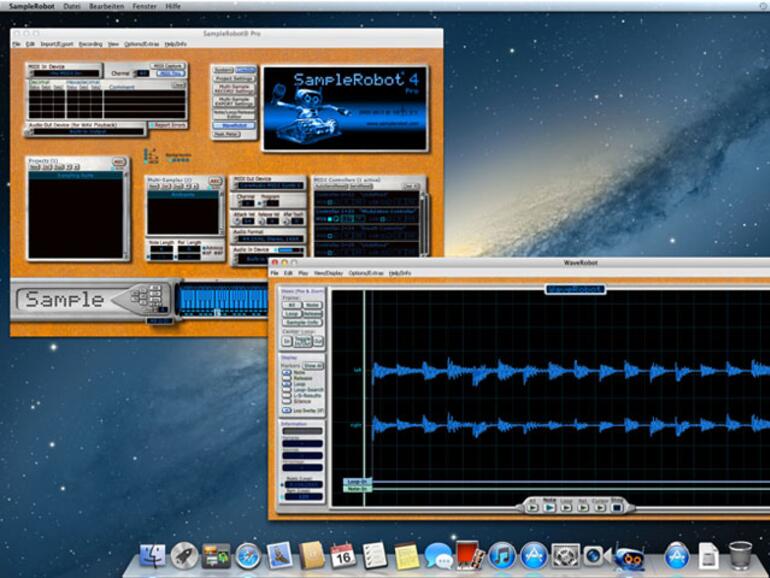Play the Note in WaveRobot transport
The height and width of the screenshot is (578, 770).
[x=549, y=507]
